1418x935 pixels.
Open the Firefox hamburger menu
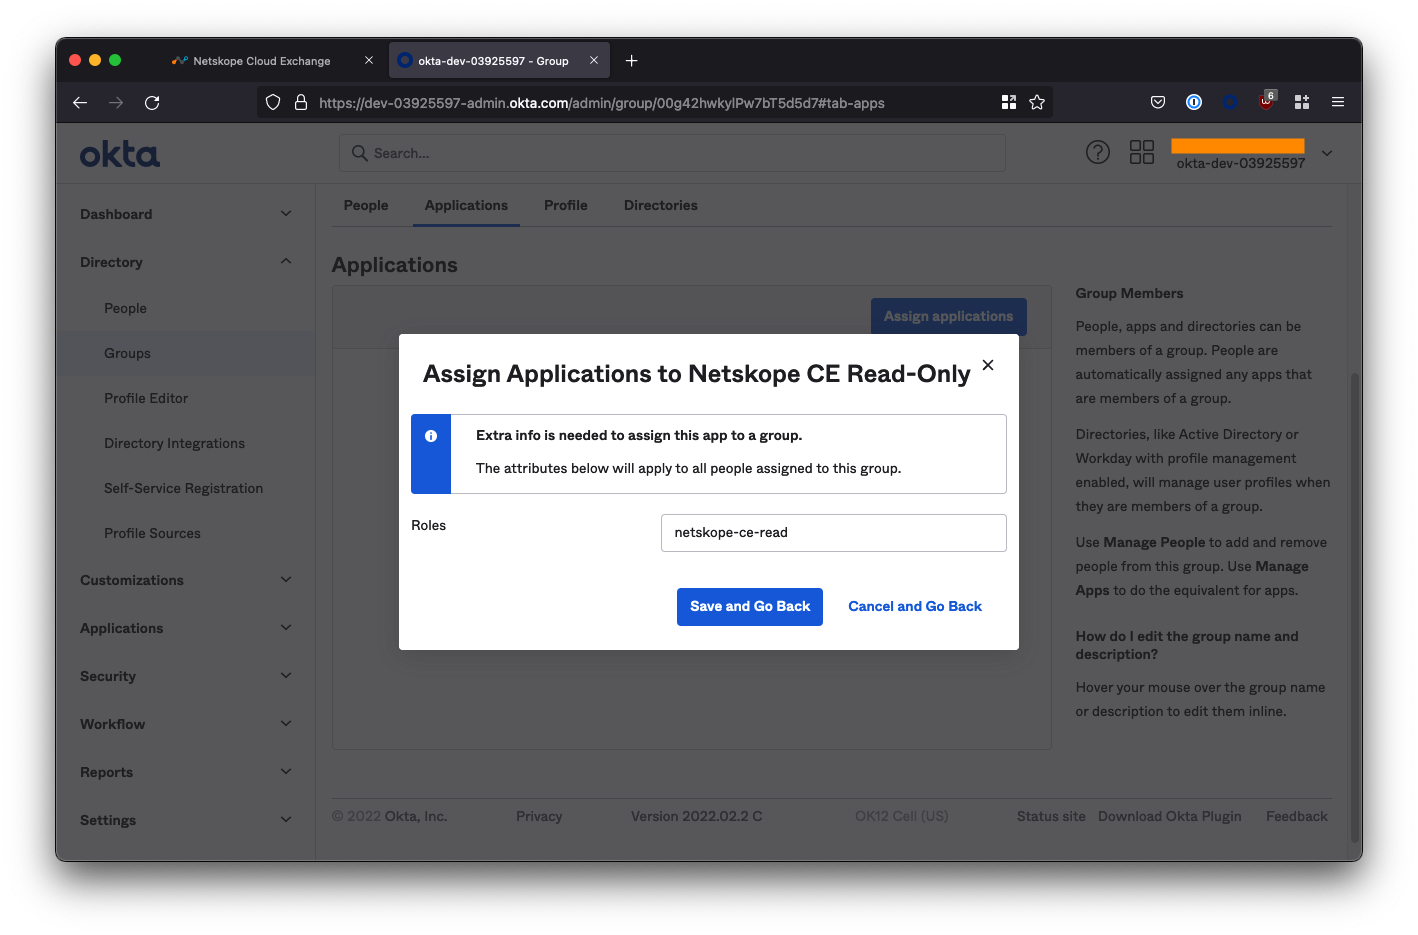pos(1337,102)
